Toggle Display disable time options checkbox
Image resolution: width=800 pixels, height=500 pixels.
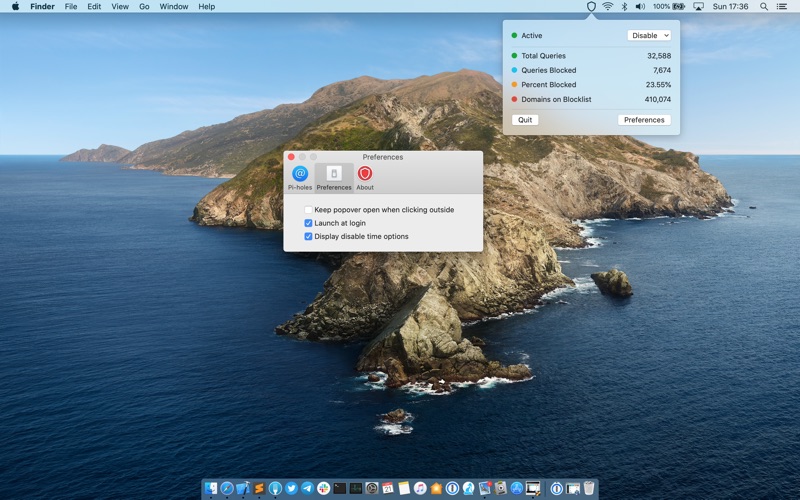click(308, 236)
